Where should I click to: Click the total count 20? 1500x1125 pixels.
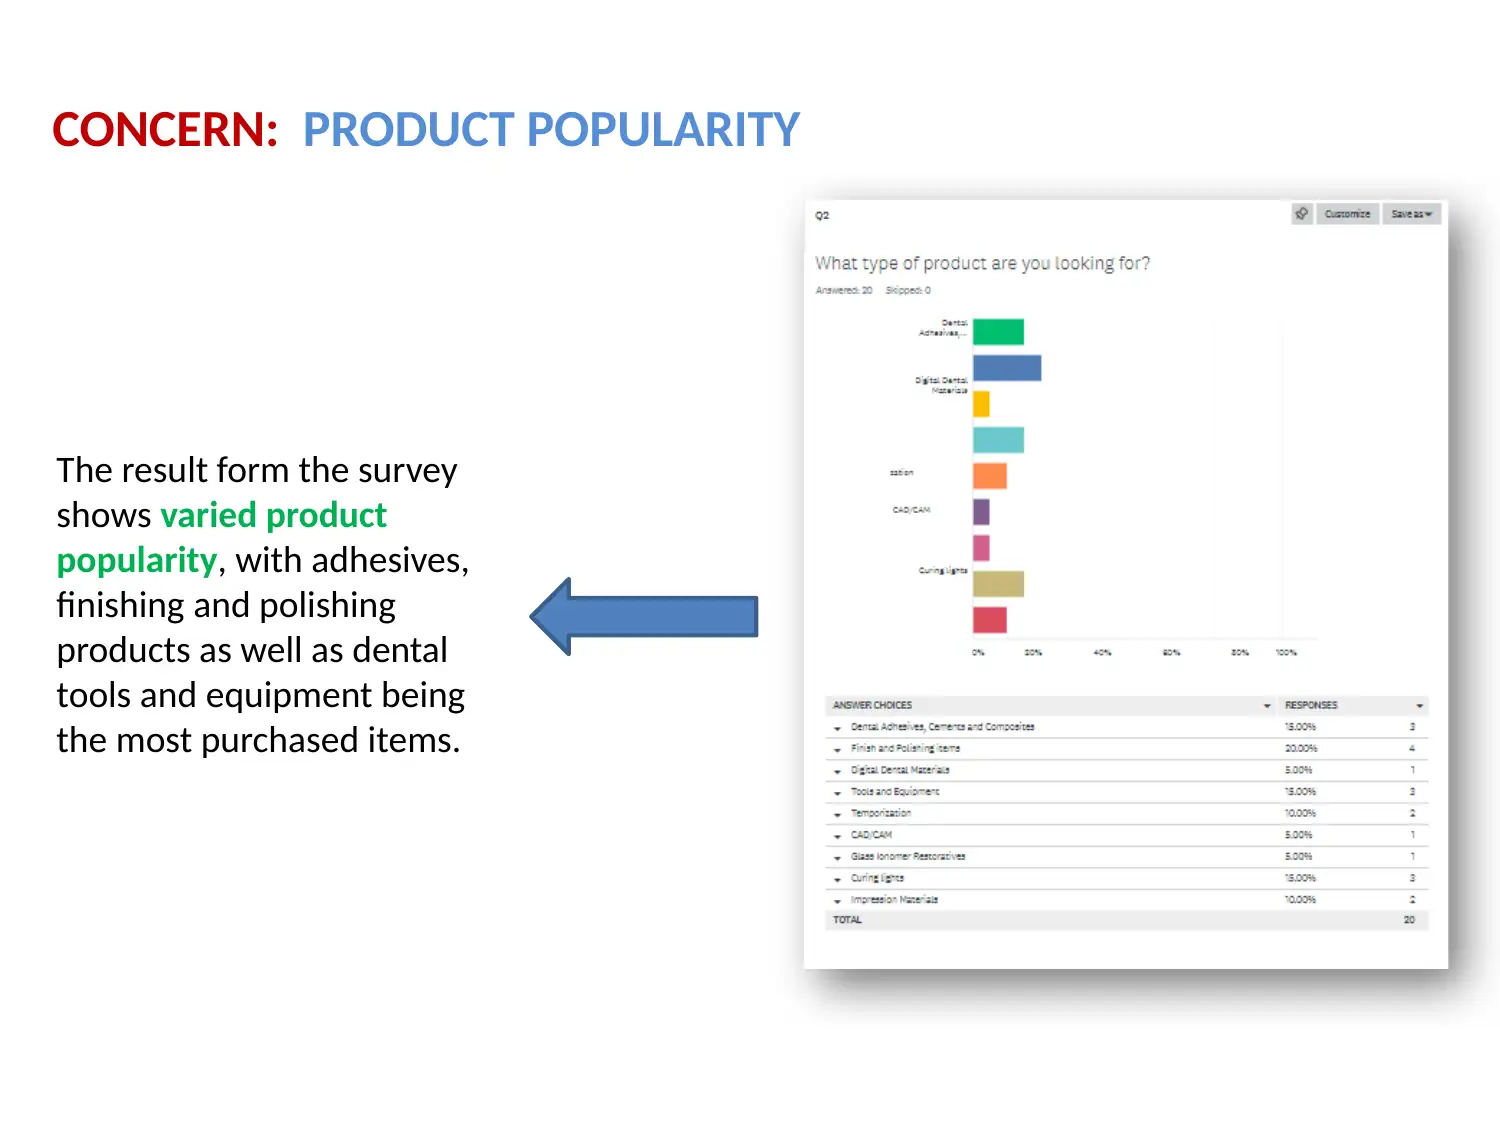coord(1409,920)
